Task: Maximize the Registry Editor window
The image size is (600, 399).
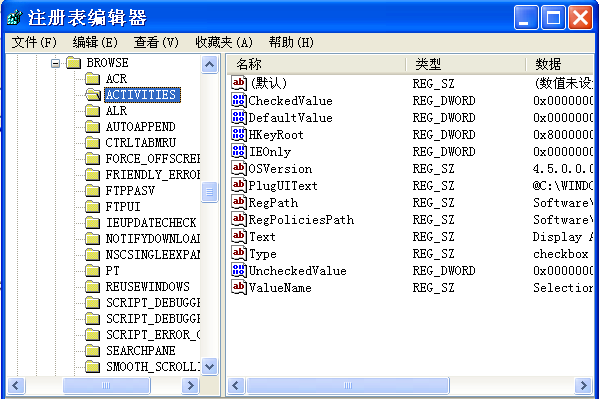Action: pos(553,18)
